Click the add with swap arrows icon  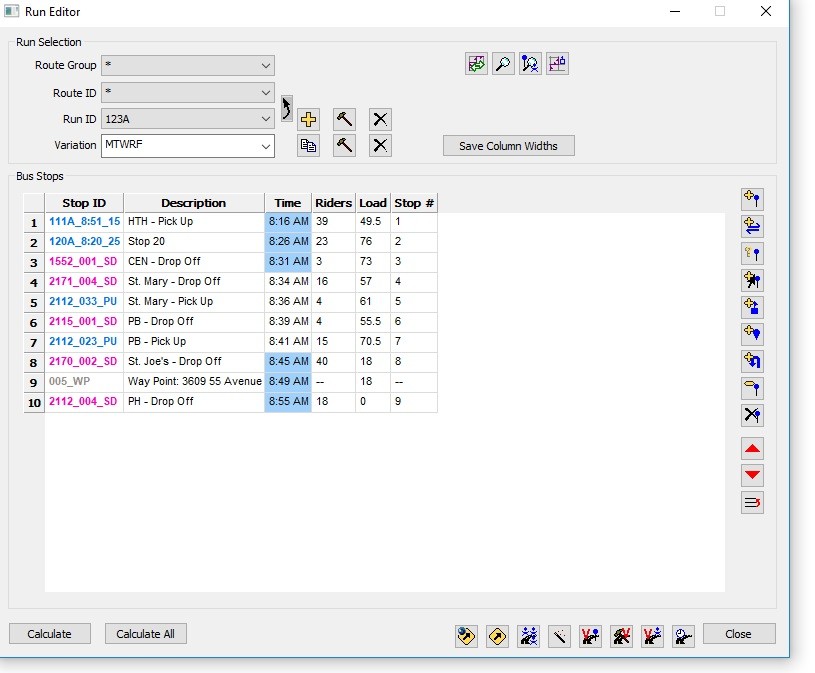click(x=752, y=226)
